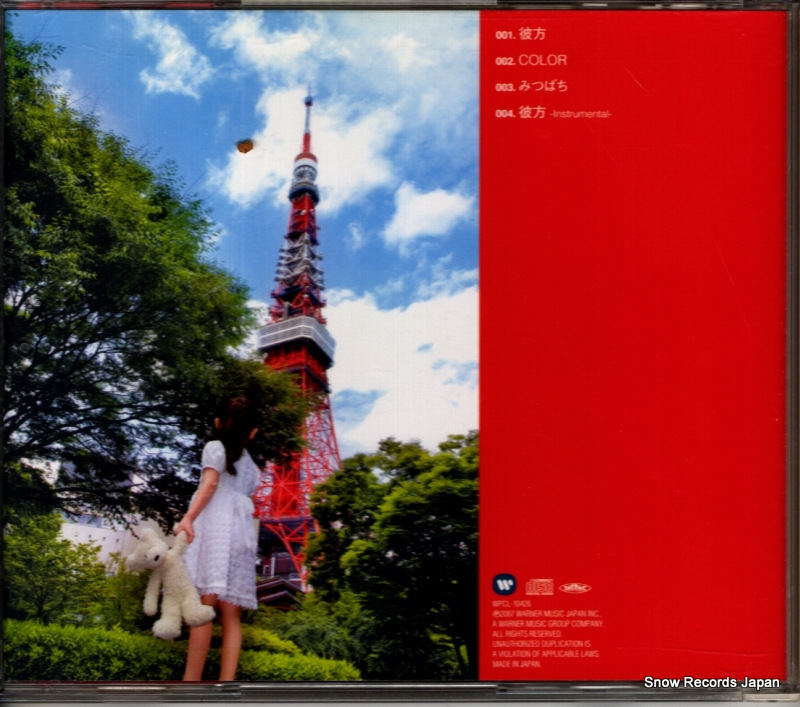Click the Tokyo Tower antenna tip
The image size is (800, 707).
[308, 101]
